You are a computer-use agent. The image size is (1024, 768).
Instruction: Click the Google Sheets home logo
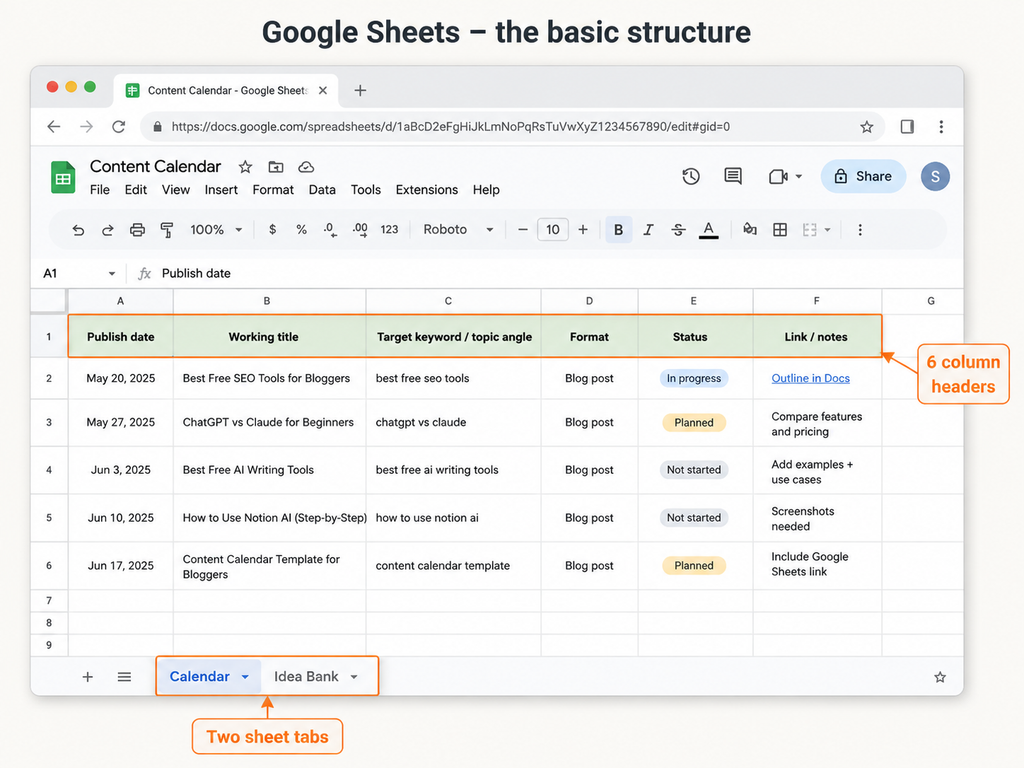pos(63,178)
